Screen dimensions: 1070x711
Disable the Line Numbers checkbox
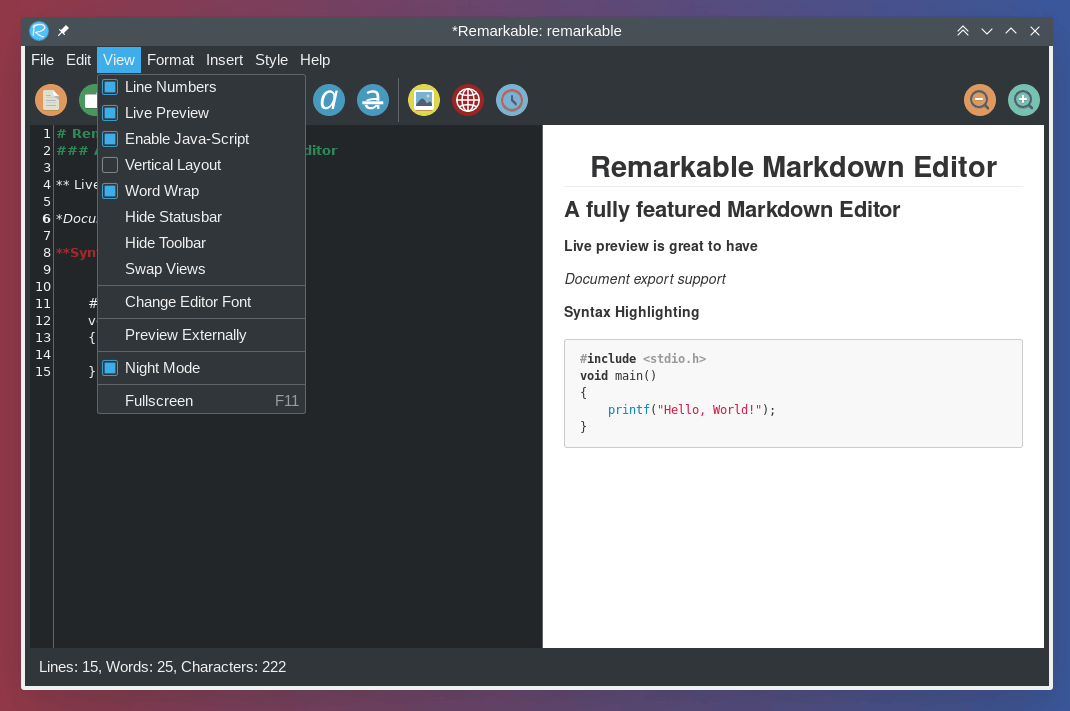[x=110, y=87]
